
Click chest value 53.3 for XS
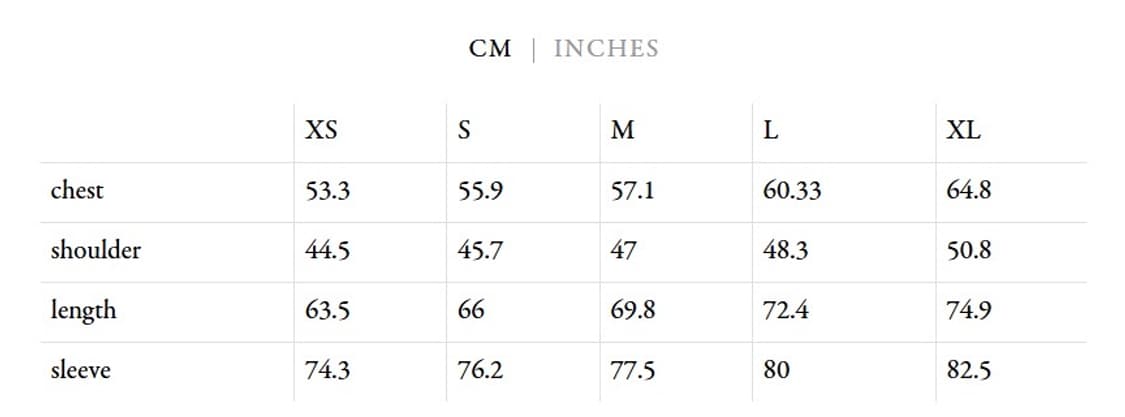click(327, 190)
